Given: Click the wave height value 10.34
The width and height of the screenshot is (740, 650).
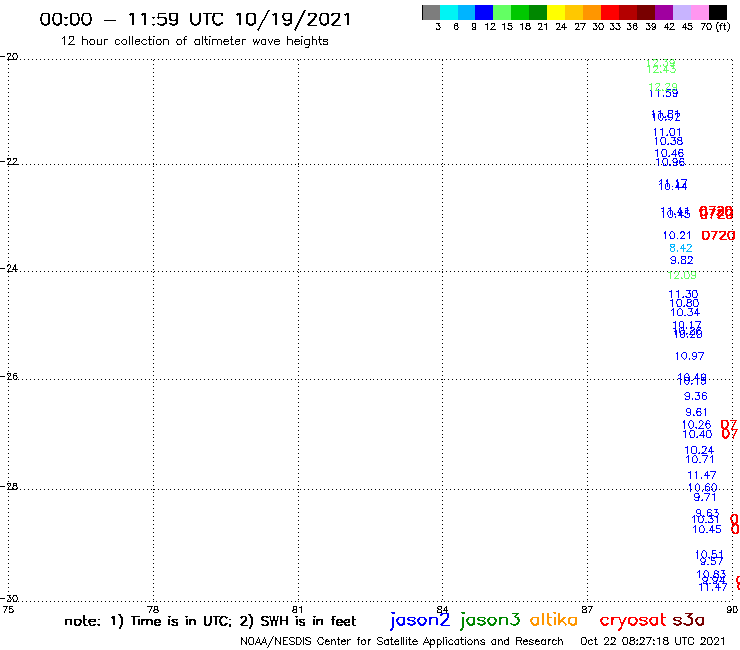Looking at the screenshot, I should (x=685, y=312).
